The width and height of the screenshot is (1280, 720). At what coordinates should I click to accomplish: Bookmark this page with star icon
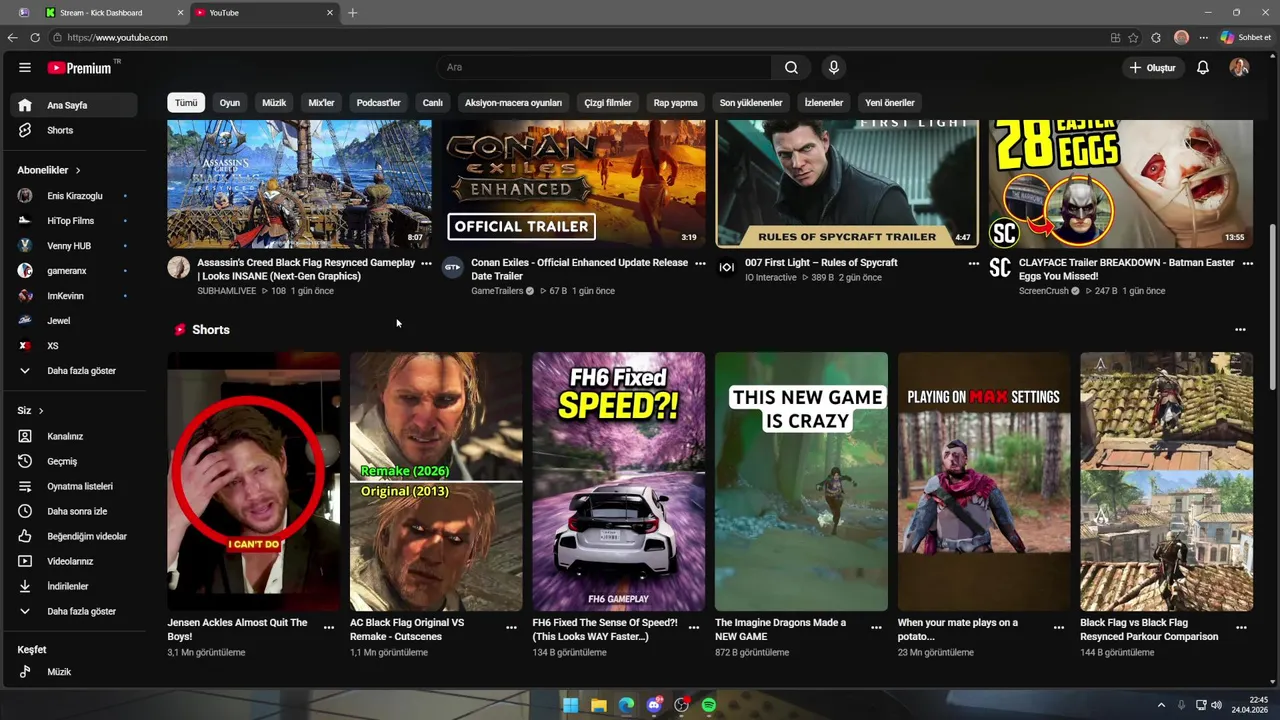click(1133, 37)
